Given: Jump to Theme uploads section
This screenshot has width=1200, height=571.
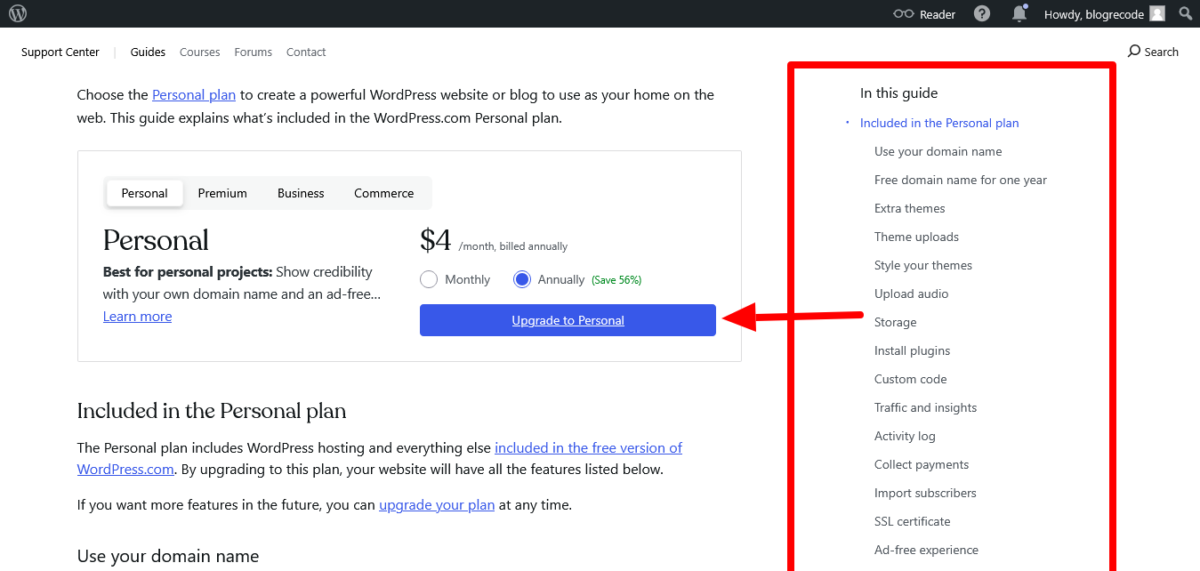Looking at the screenshot, I should pos(916,237).
